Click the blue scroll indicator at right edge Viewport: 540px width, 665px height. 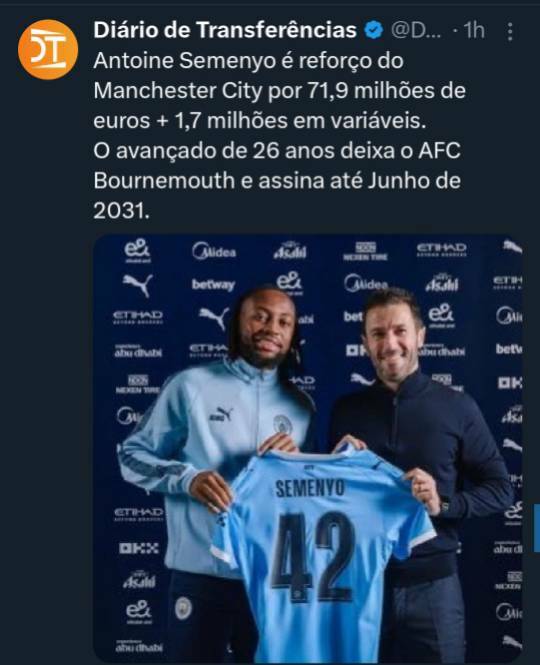click(x=537, y=528)
